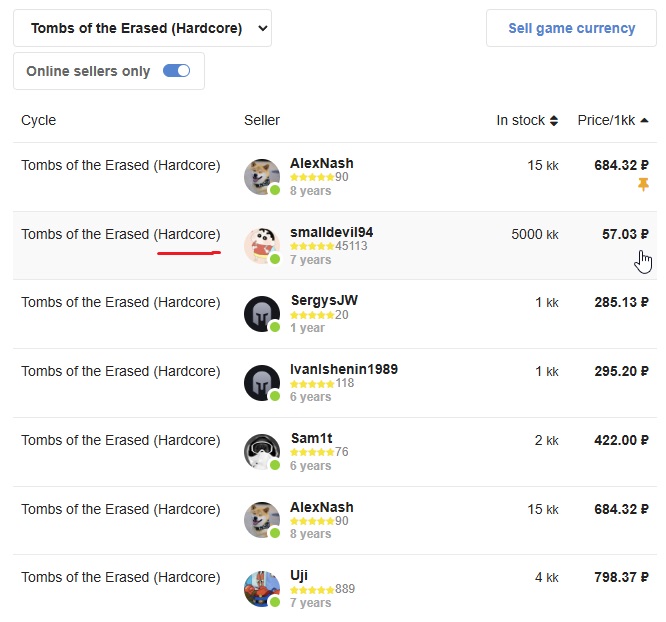
Task: Click the orange pin icon under 684.32 ₽
Action: point(643,185)
